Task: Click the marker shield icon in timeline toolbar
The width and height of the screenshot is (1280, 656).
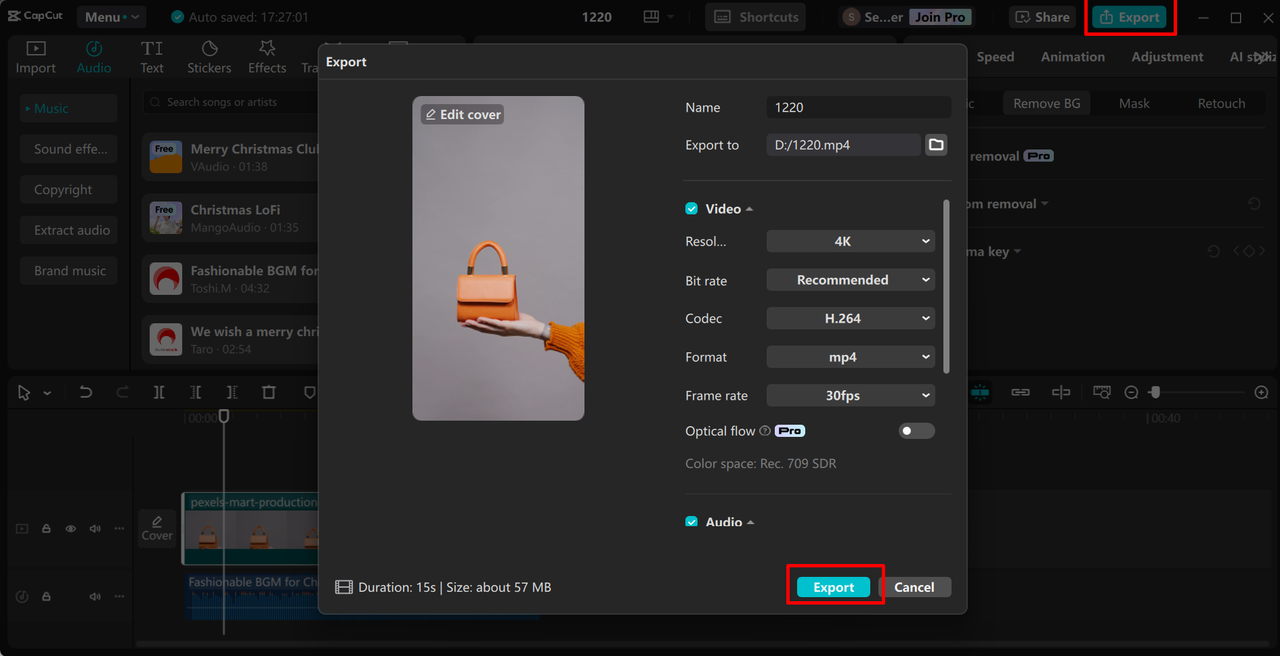Action: pos(309,393)
